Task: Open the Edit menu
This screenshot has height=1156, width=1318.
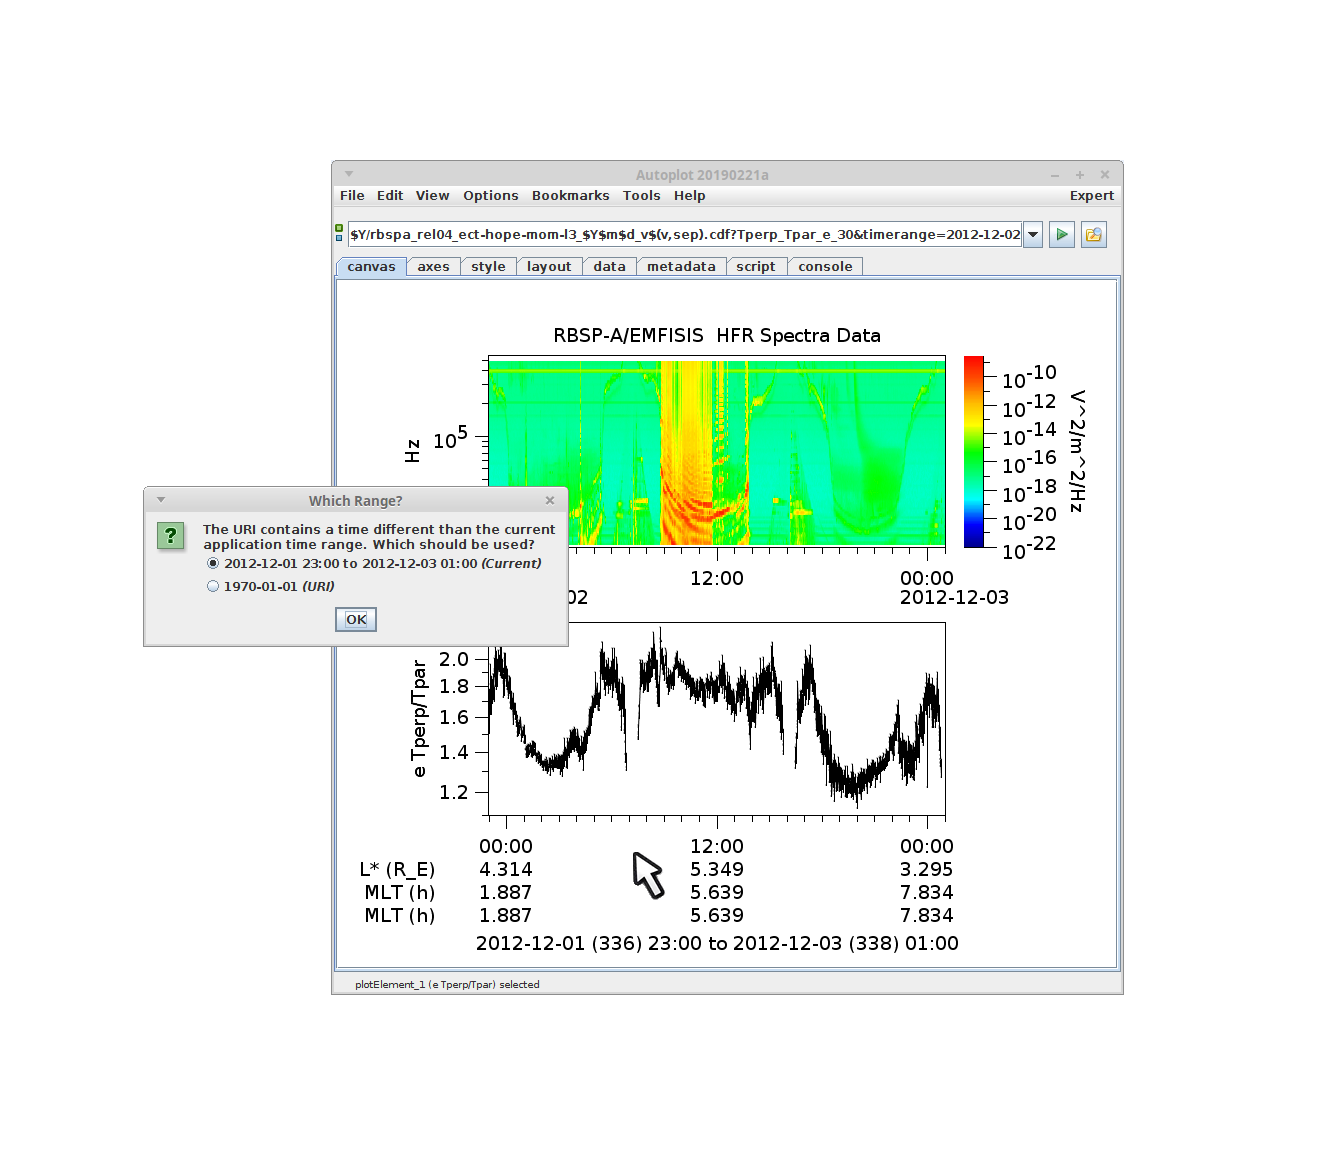Action: tap(390, 196)
